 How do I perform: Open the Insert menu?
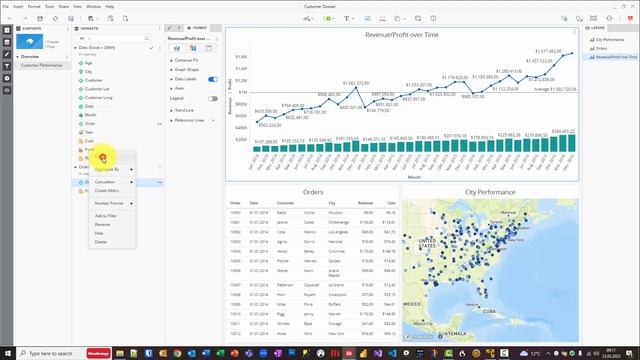pyautogui.click(x=18, y=7)
